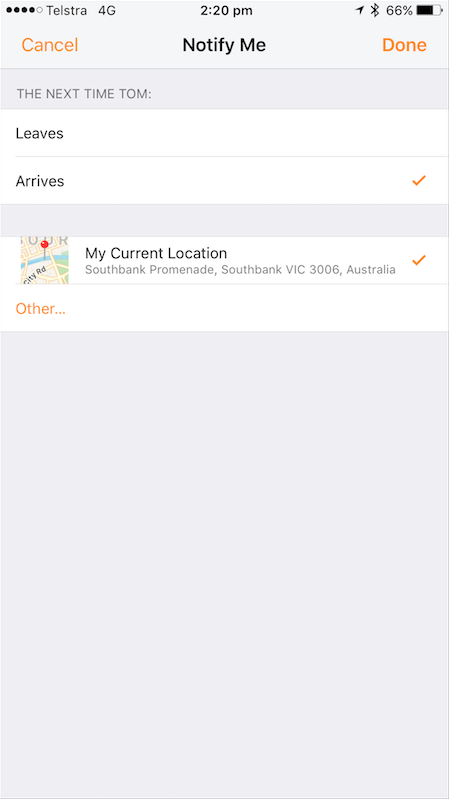This screenshot has height=799, width=449.
Task: Select the Leaves option
Action: [224, 133]
